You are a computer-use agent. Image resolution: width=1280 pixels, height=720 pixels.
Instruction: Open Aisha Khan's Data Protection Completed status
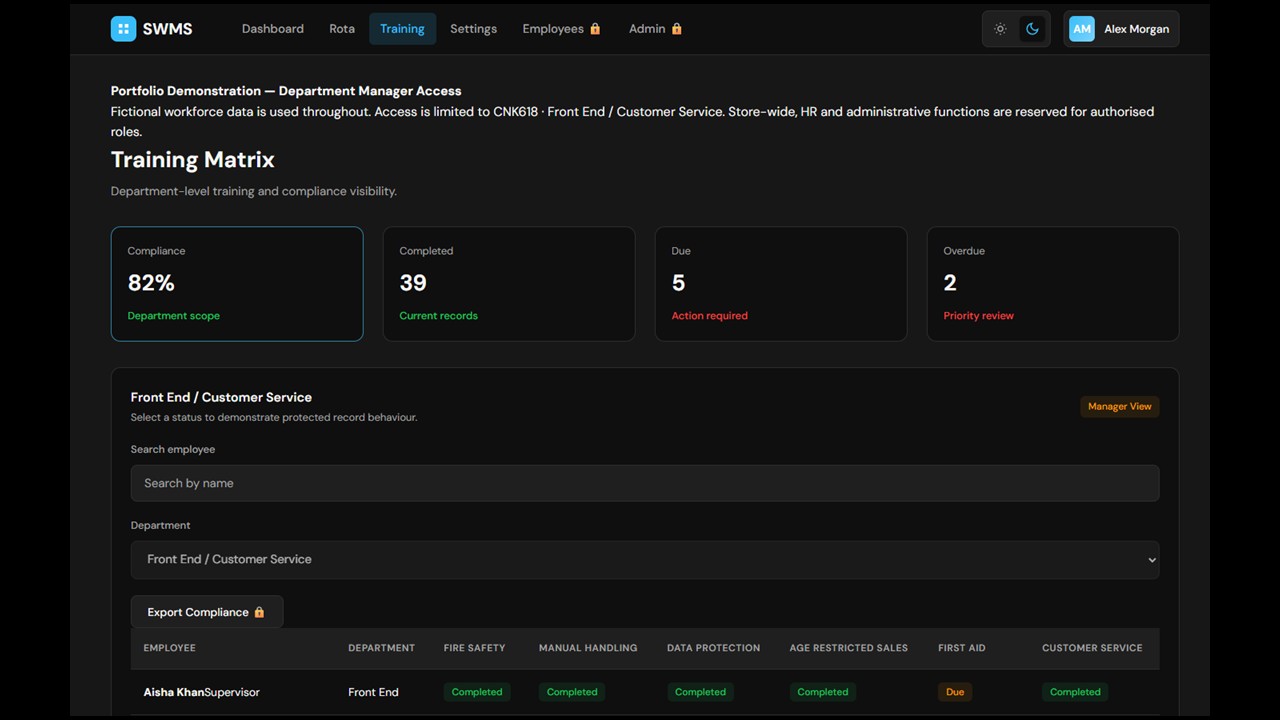pos(700,692)
